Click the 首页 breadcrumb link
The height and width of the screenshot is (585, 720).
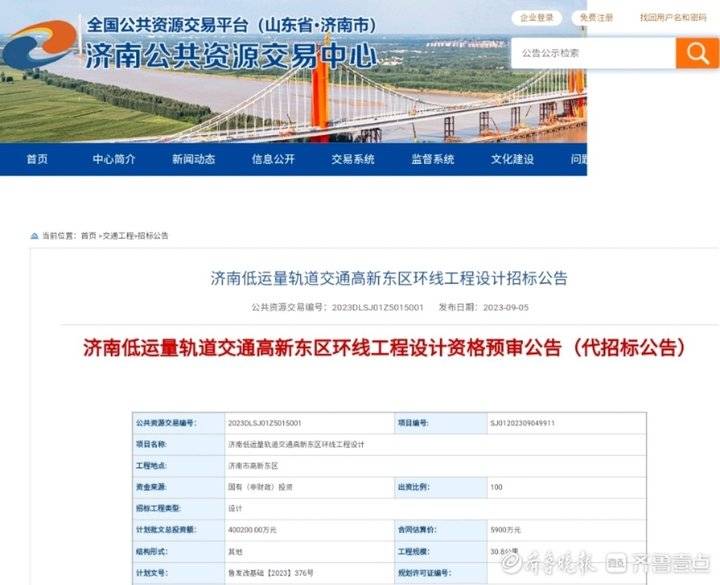89,236
